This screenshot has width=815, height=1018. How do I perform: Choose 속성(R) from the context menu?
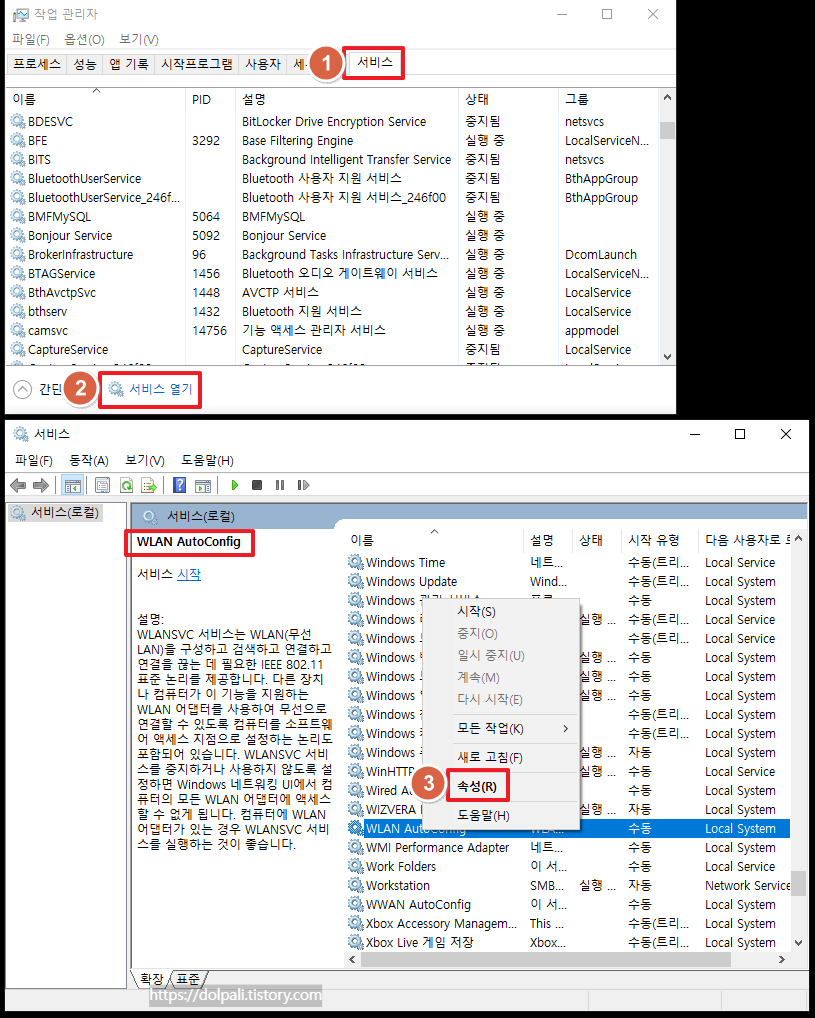pos(477,786)
